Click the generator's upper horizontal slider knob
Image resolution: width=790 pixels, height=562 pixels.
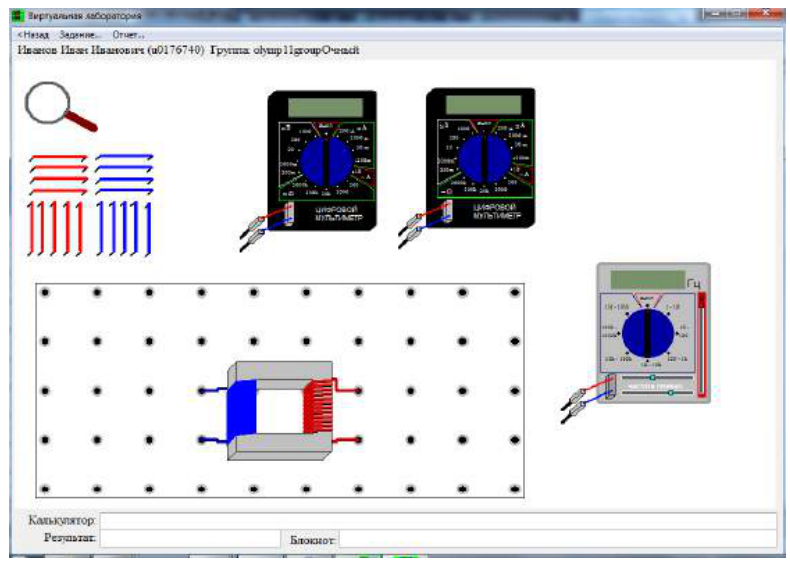tap(652, 377)
